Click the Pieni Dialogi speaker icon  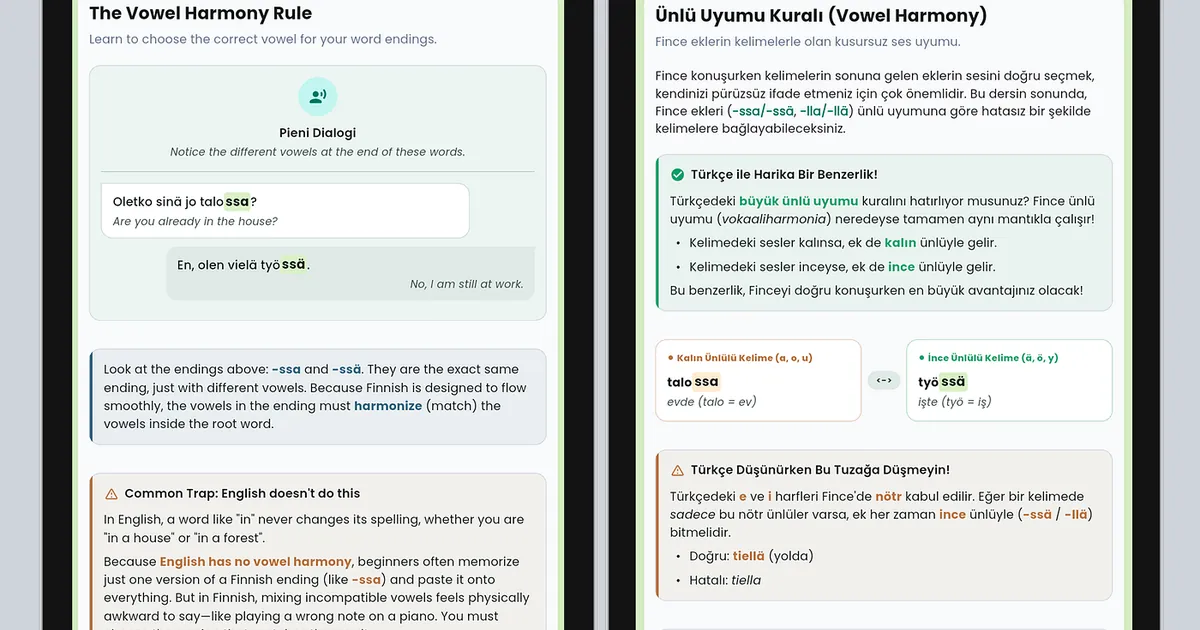318,97
